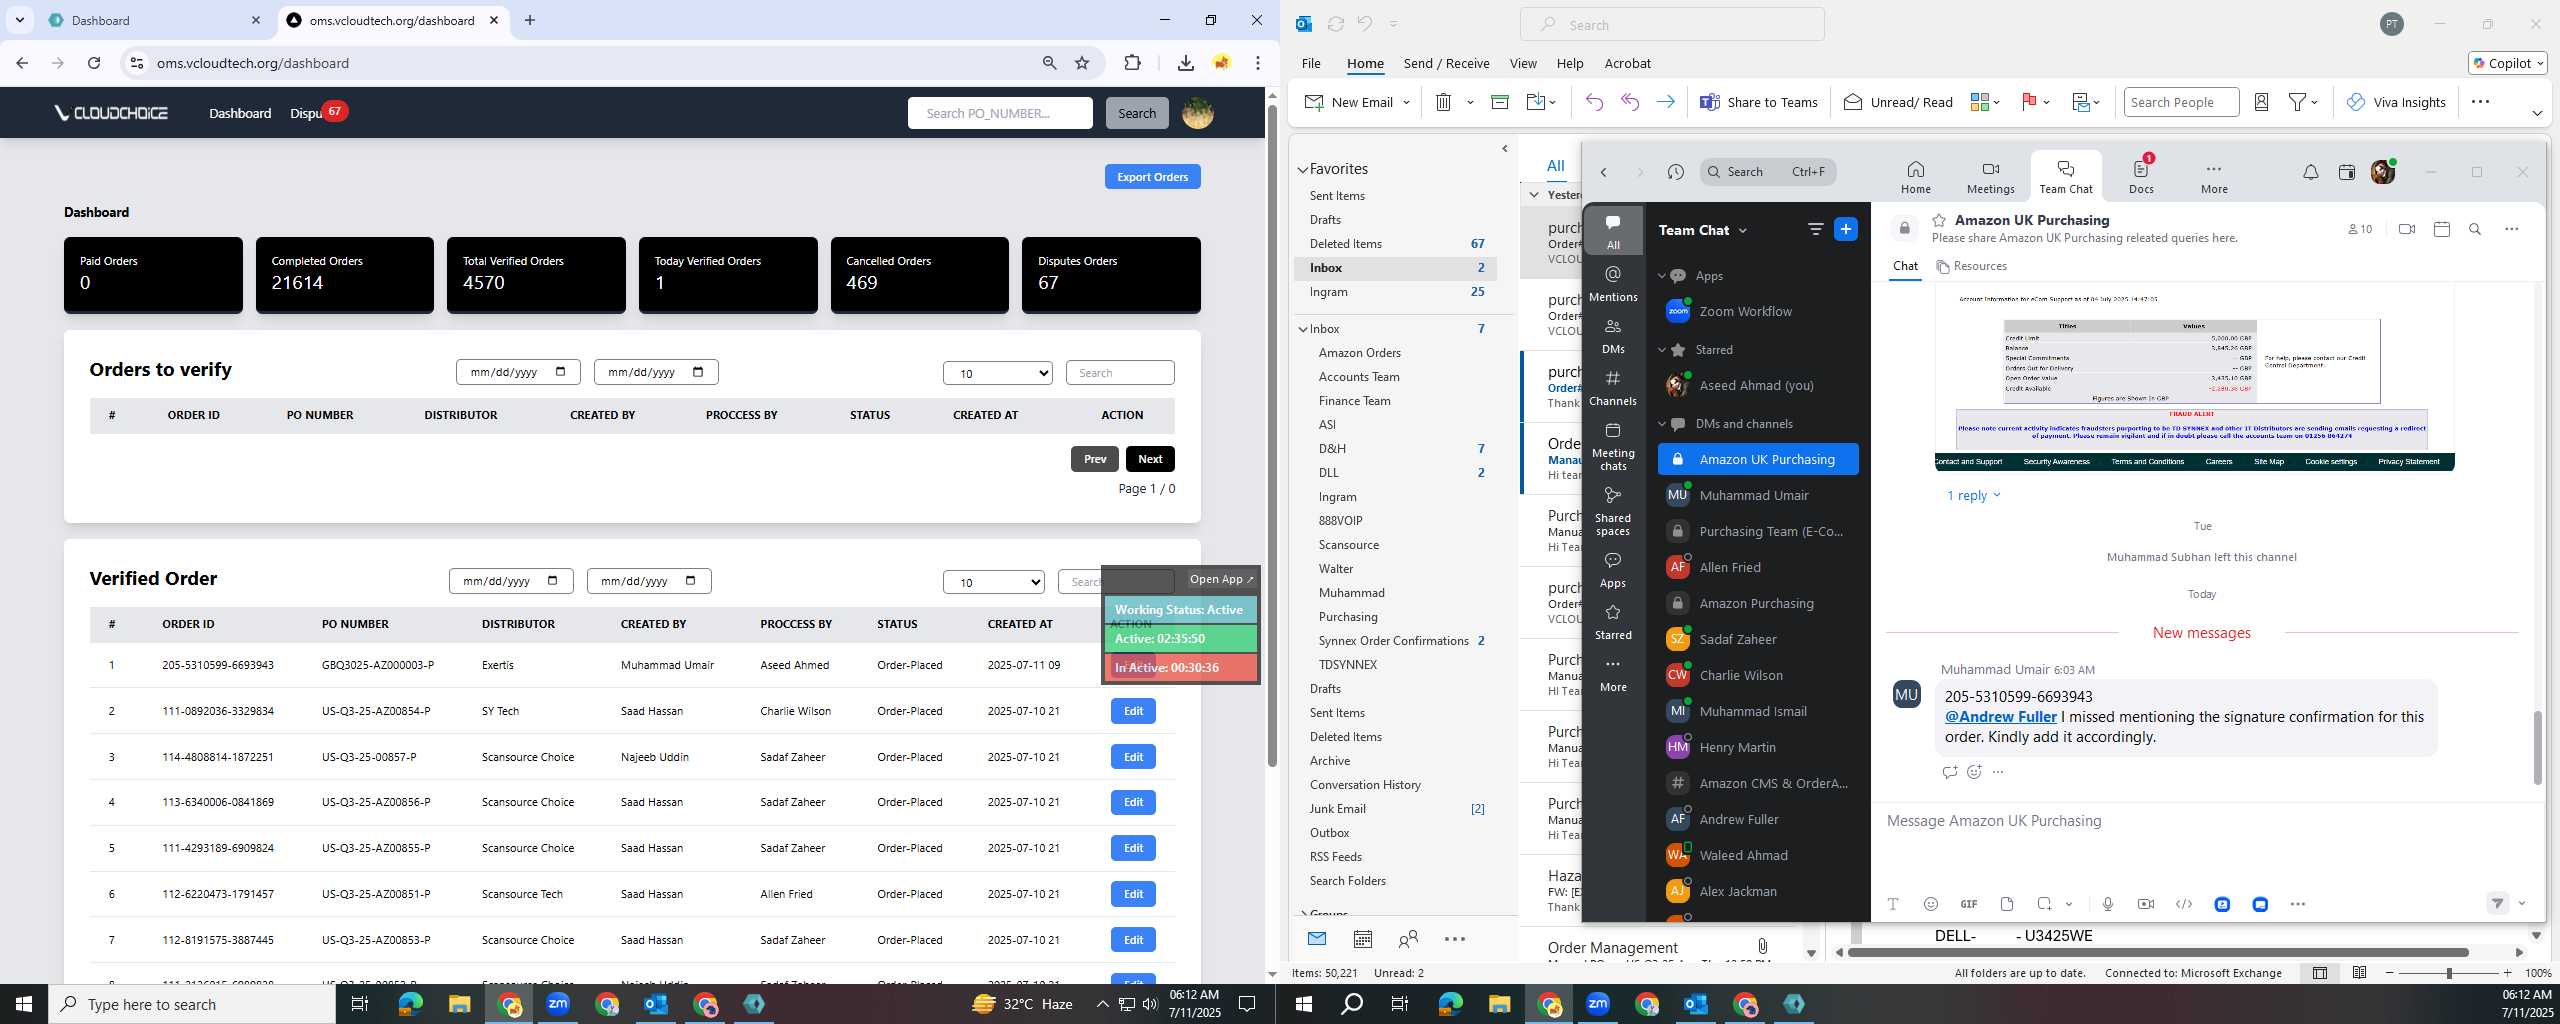The image size is (2560, 1024).
Task: Click the search icon in the channel header
Action: point(2475,229)
